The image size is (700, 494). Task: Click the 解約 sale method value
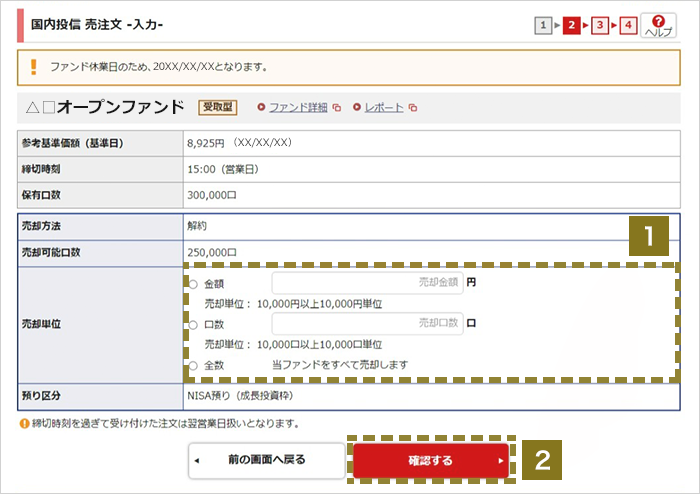click(197, 226)
